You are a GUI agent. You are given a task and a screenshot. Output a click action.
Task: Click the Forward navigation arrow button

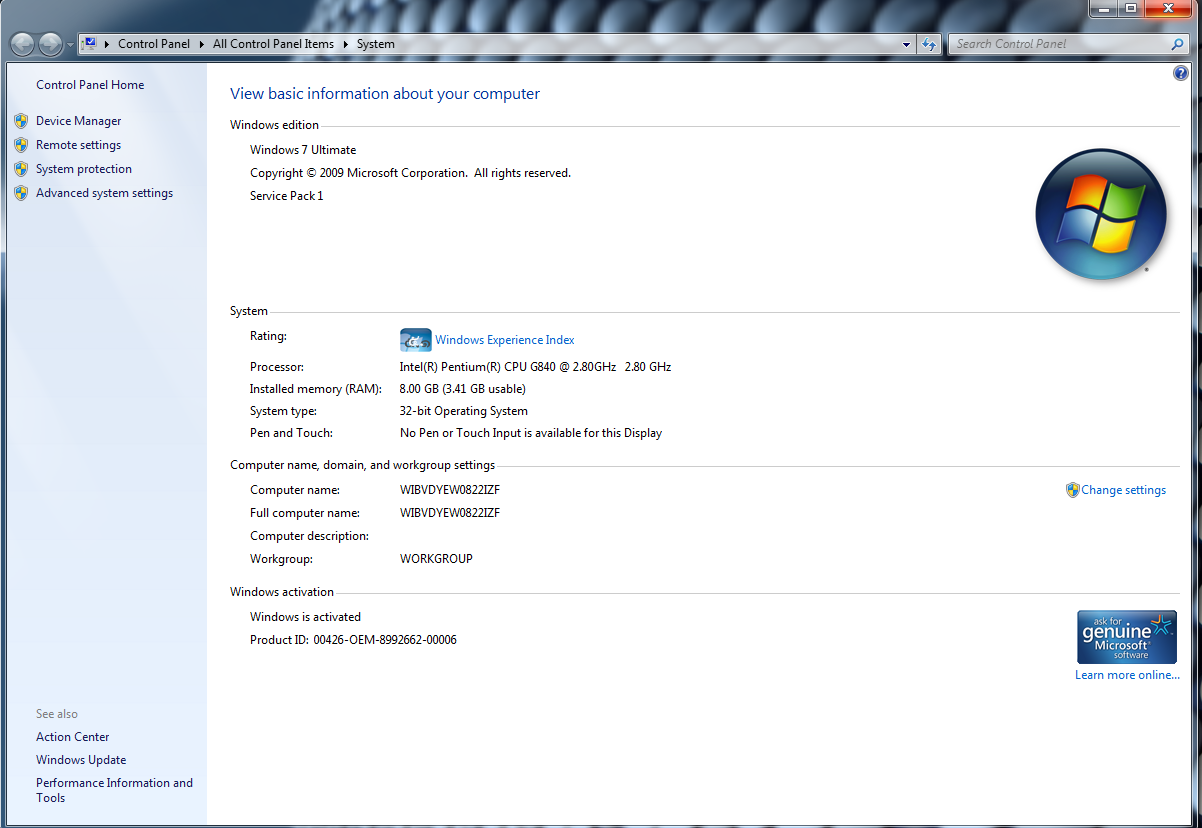coord(50,44)
